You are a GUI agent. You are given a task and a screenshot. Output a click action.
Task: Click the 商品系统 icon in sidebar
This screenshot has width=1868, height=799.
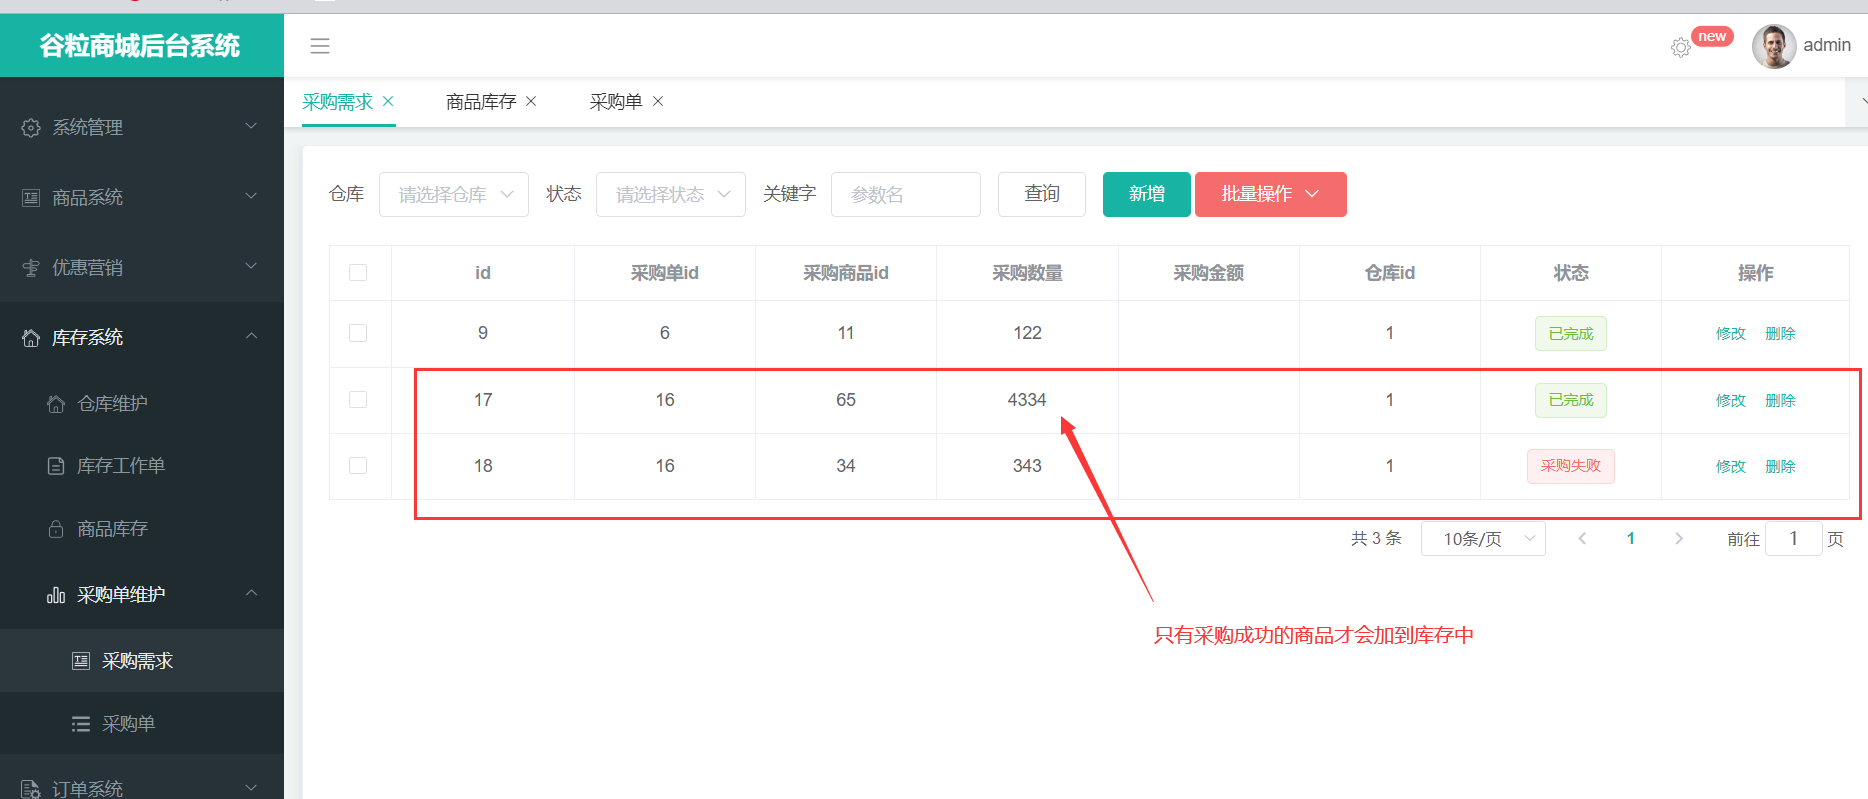[31, 198]
